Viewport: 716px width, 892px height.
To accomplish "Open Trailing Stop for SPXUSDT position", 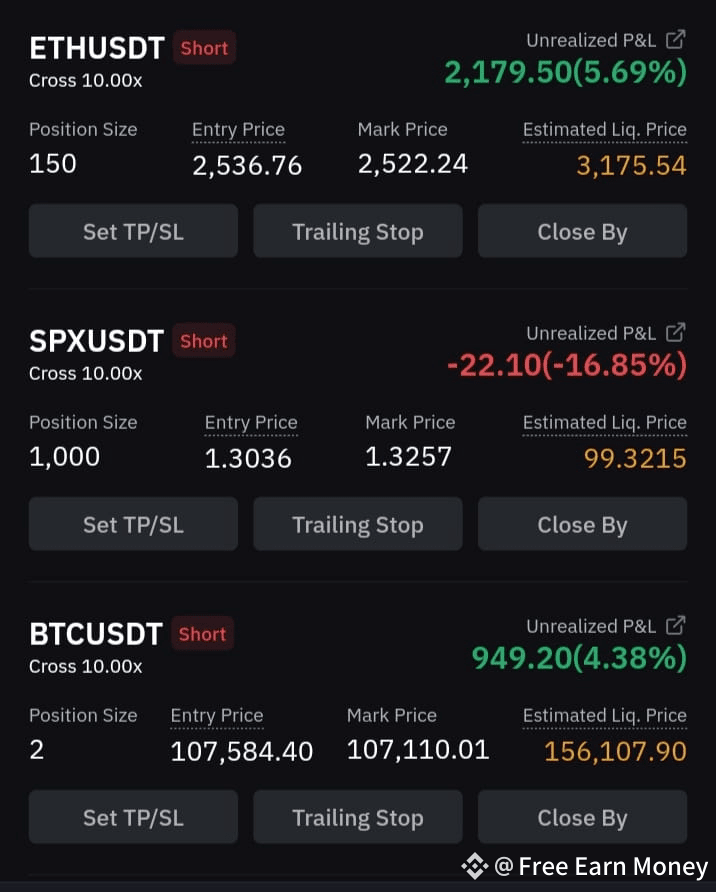I will pos(358,524).
